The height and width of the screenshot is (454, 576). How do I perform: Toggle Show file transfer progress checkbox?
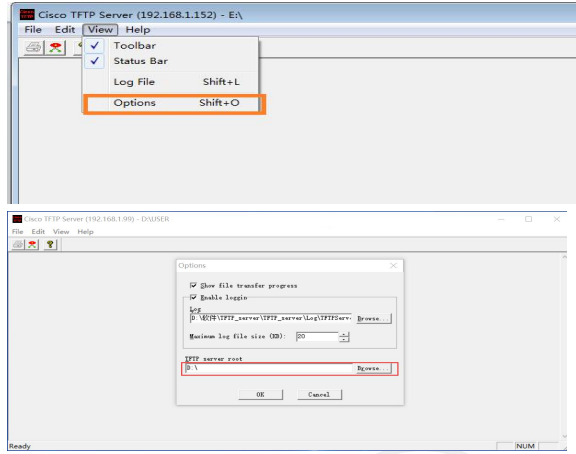(x=193, y=285)
